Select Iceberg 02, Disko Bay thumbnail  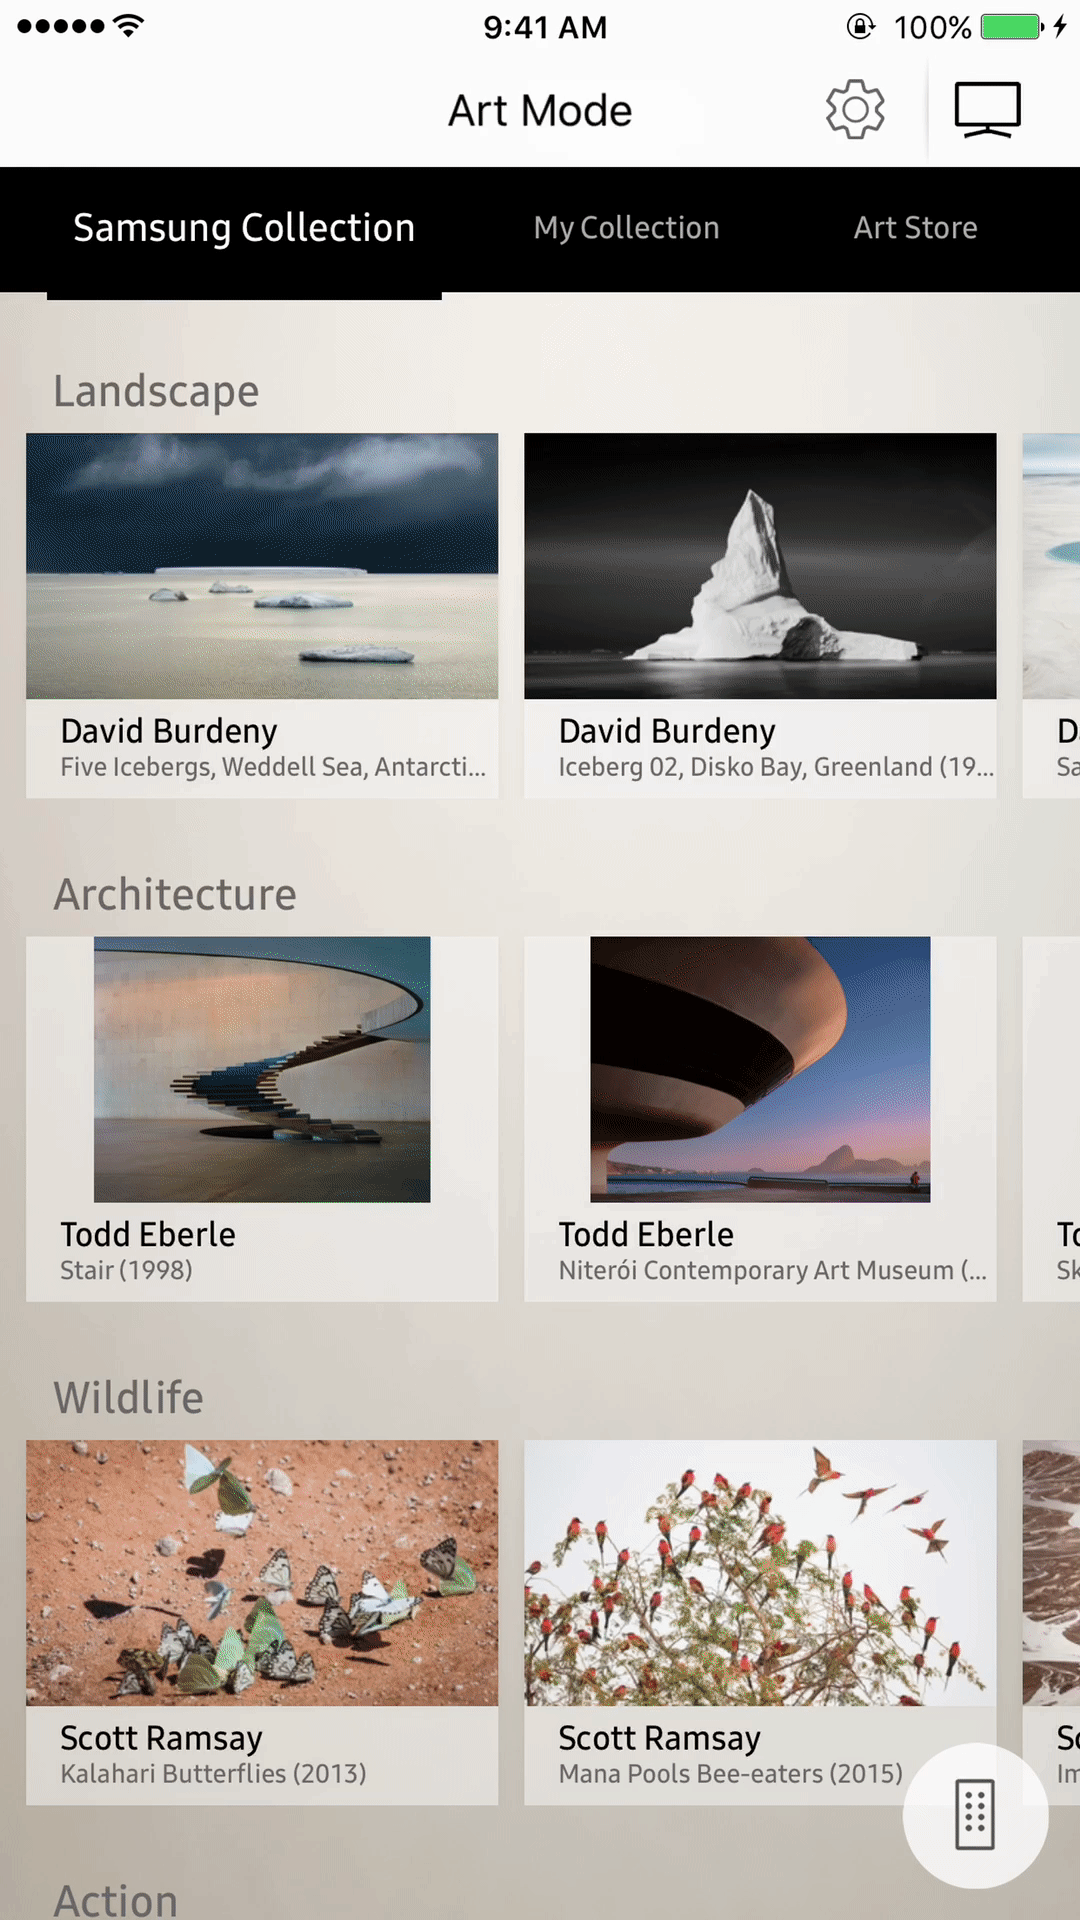[x=760, y=566]
